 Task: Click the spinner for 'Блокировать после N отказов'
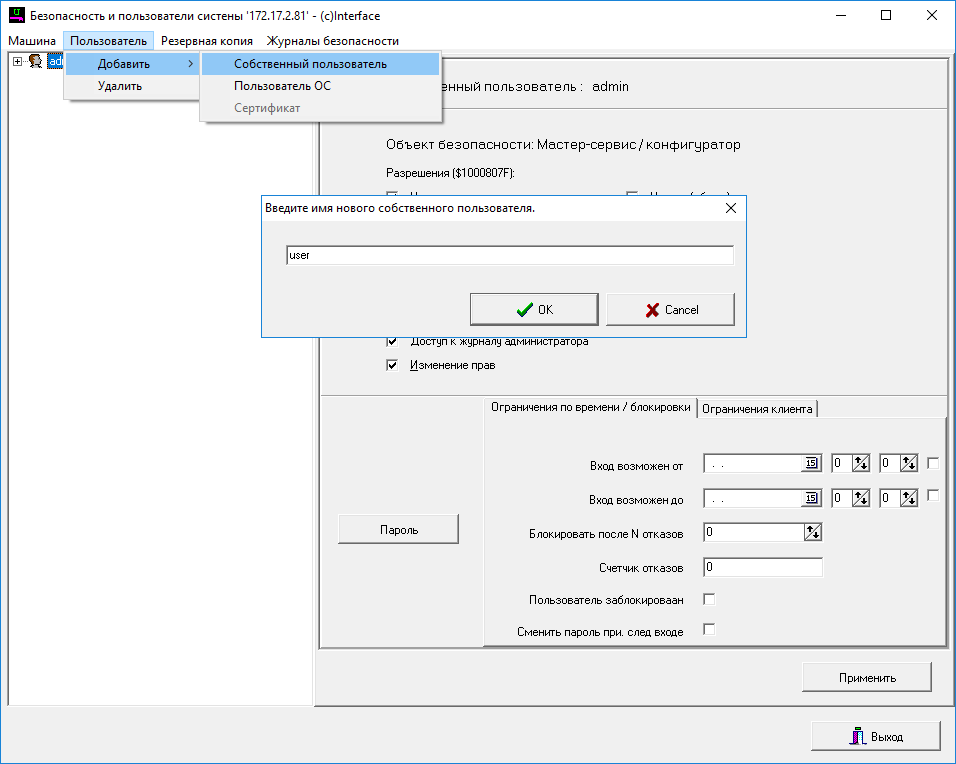812,533
